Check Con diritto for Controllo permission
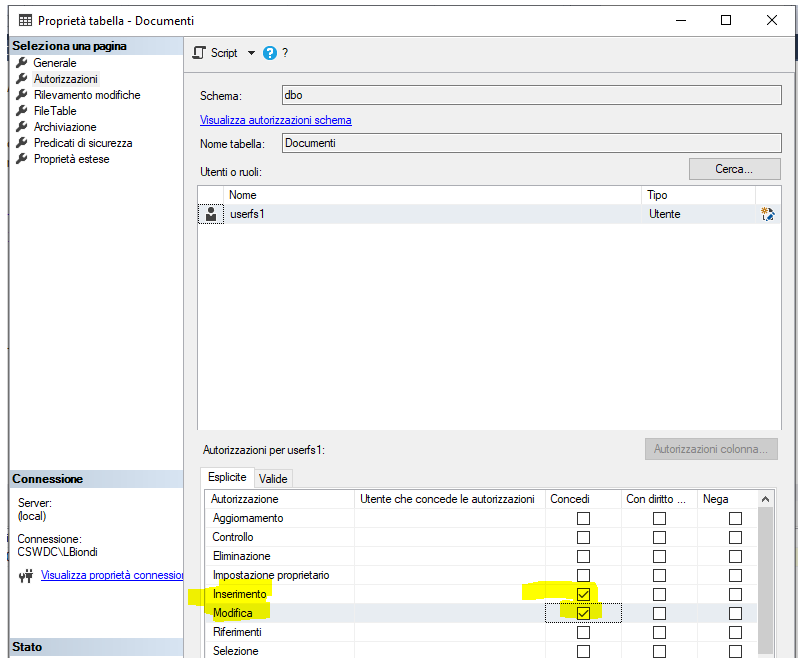The image size is (805, 658). coord(658,537)
